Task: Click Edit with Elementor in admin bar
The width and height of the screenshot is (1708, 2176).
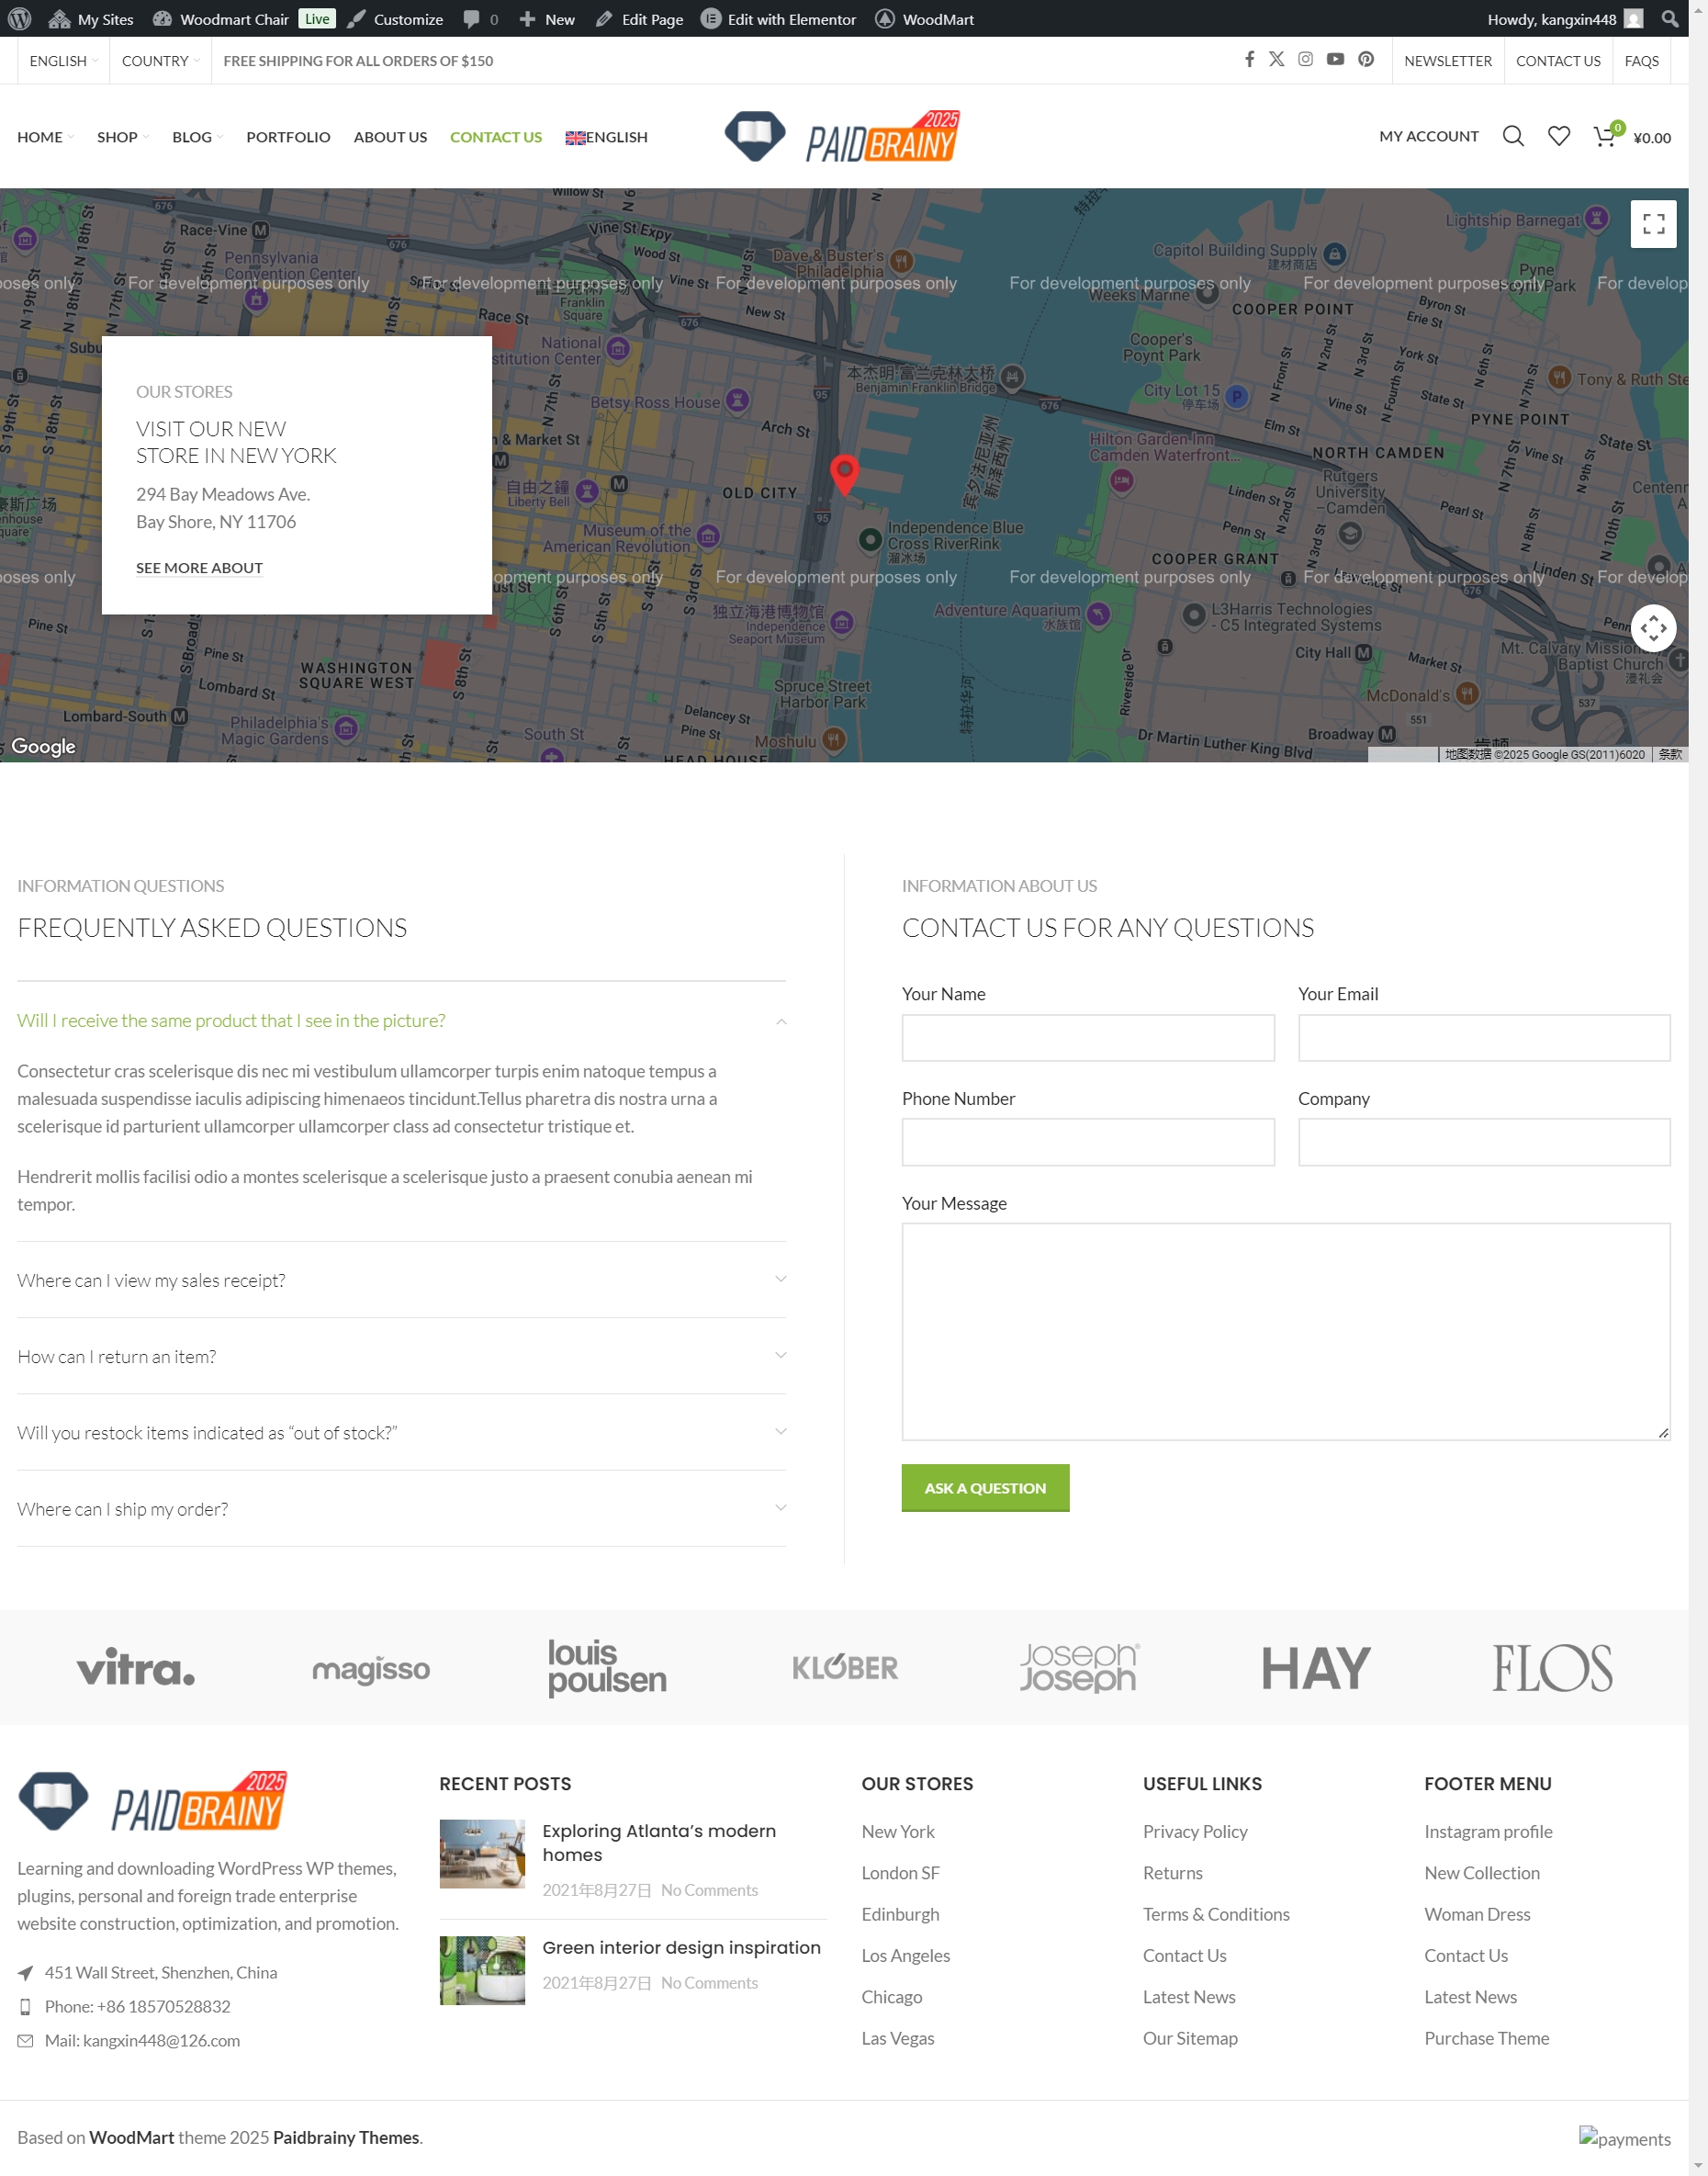Action: tap(779, 19)
